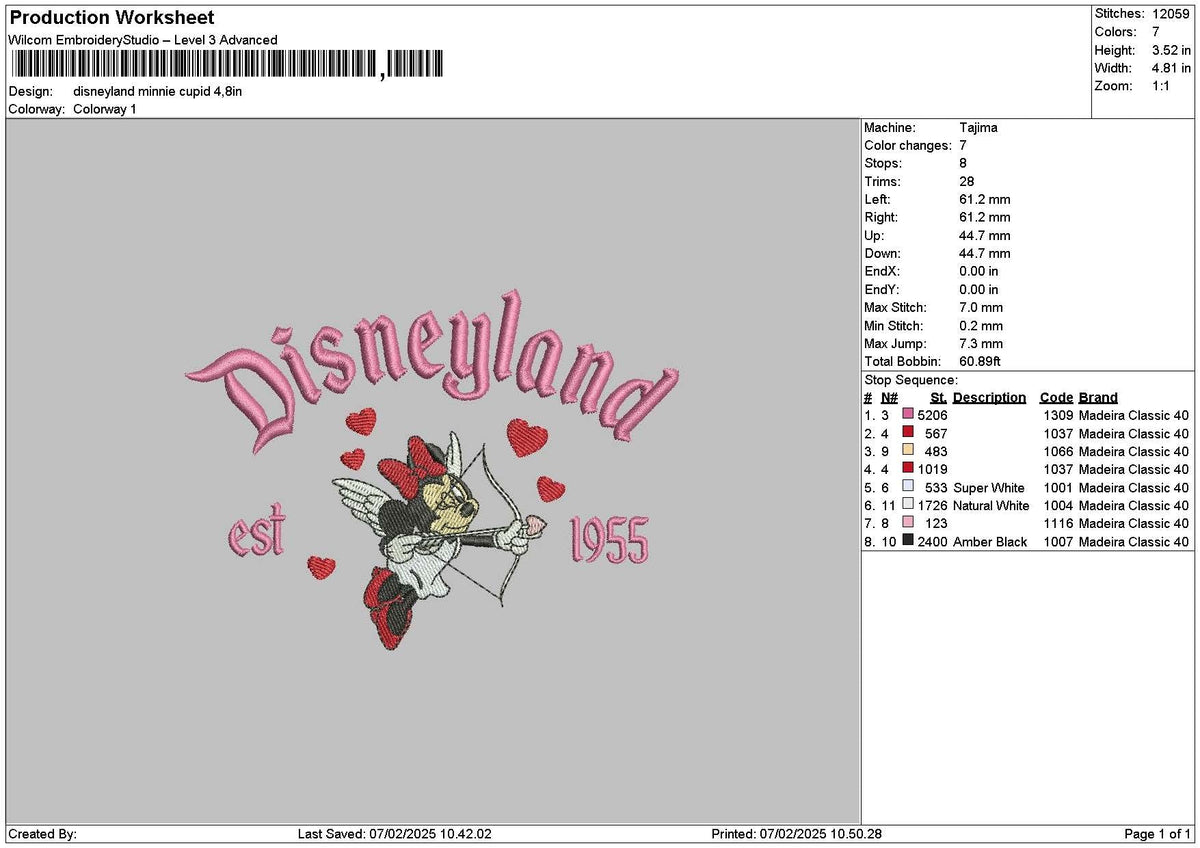Click stitch count "1726" in stop 6

(932, 506)
